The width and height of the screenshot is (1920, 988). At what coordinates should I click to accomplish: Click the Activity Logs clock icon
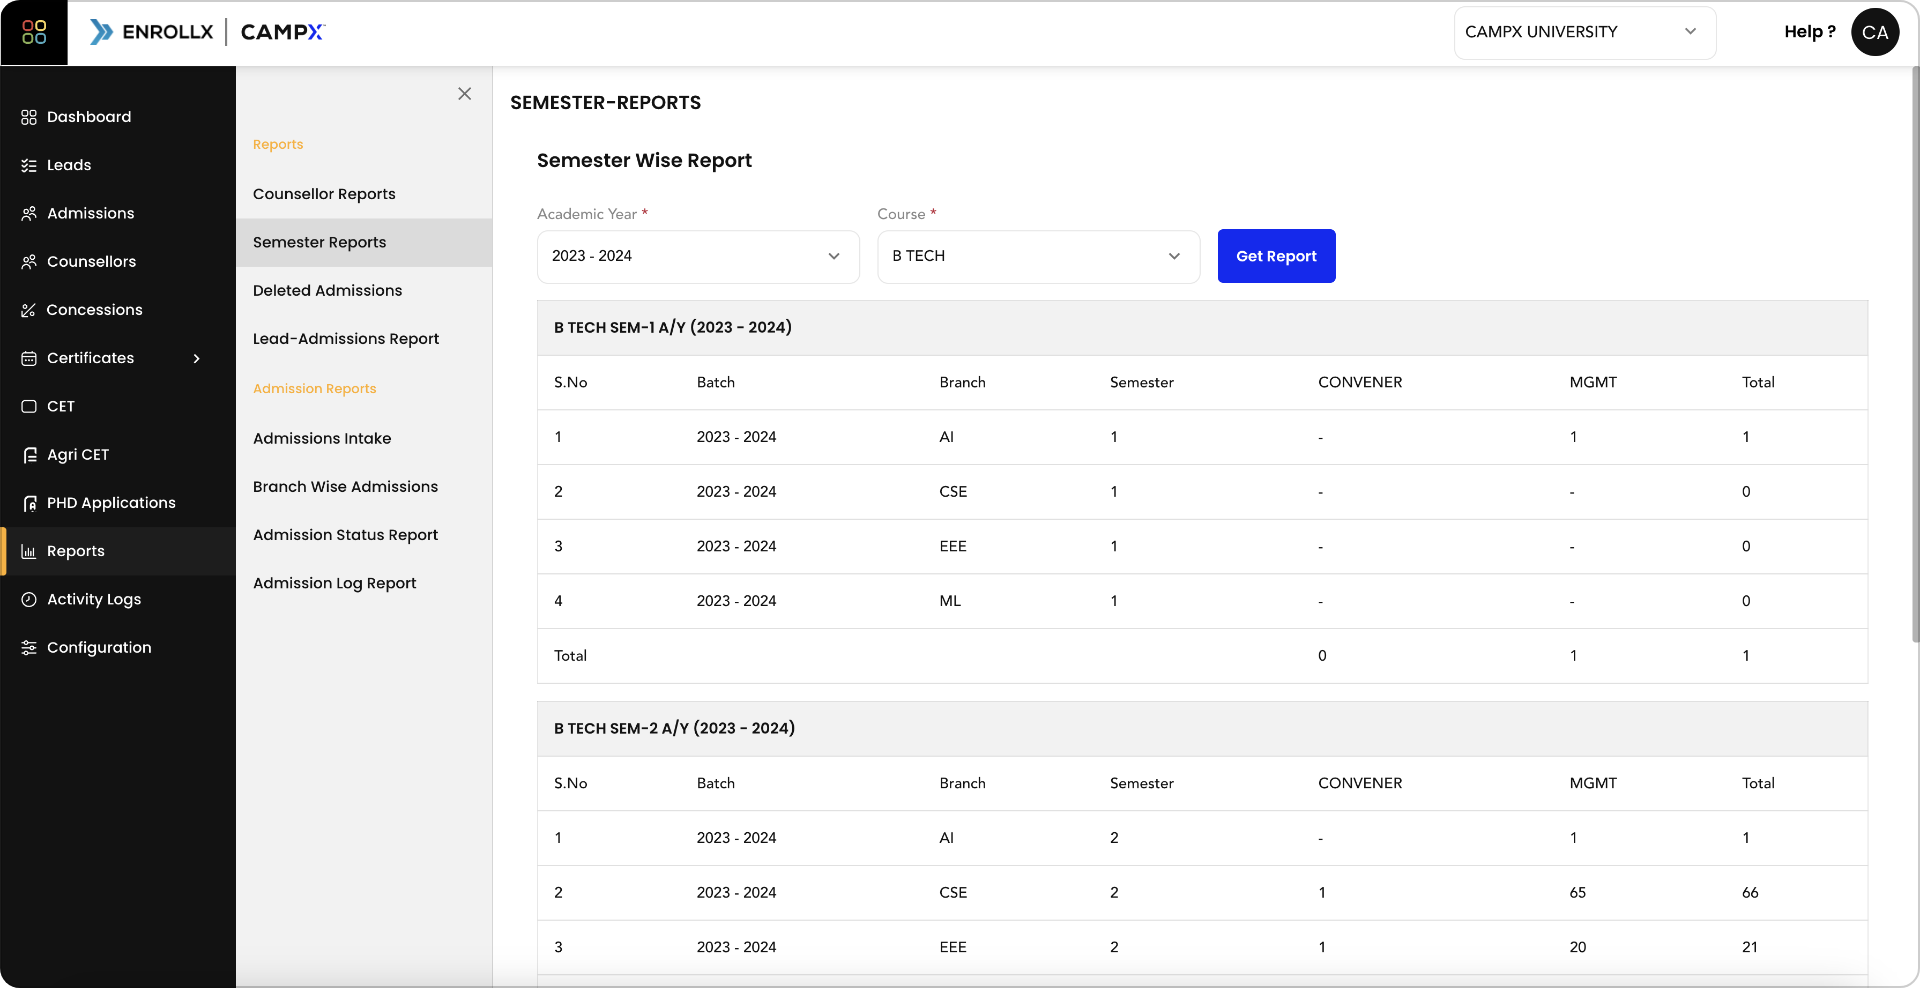[x=29, y=599]
